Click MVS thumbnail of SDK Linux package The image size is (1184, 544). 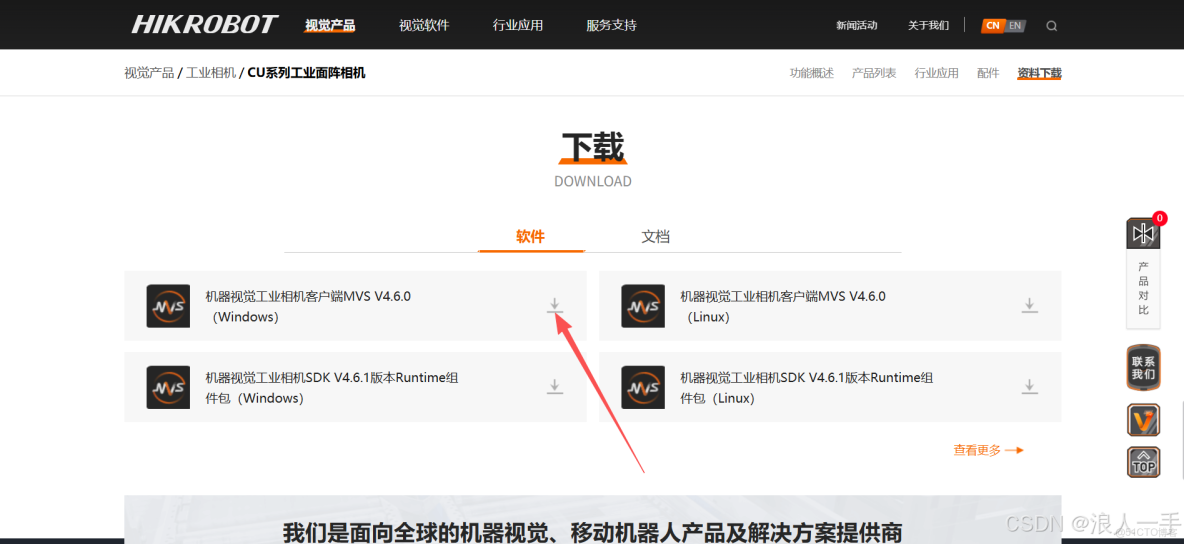point(643,388)
